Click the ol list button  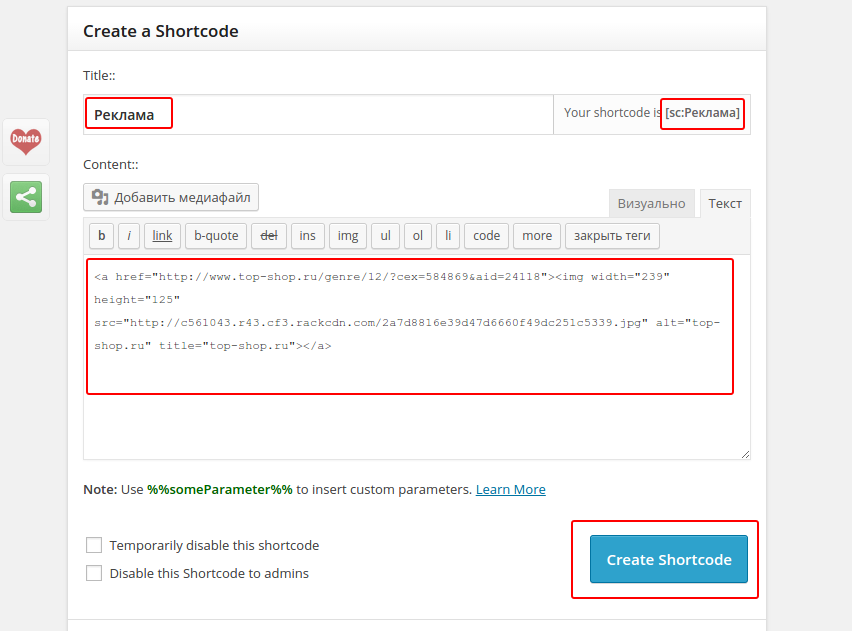click(418, 236)
